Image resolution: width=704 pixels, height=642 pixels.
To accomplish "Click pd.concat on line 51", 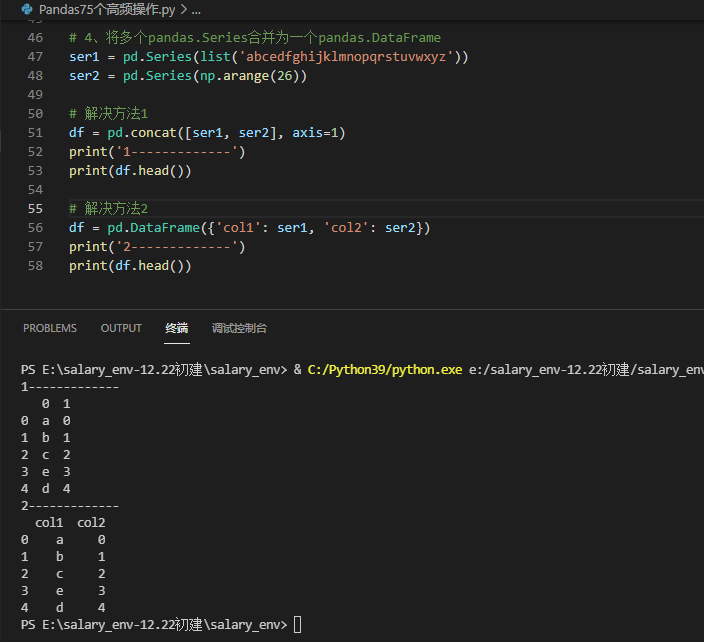I will point(142,133).
